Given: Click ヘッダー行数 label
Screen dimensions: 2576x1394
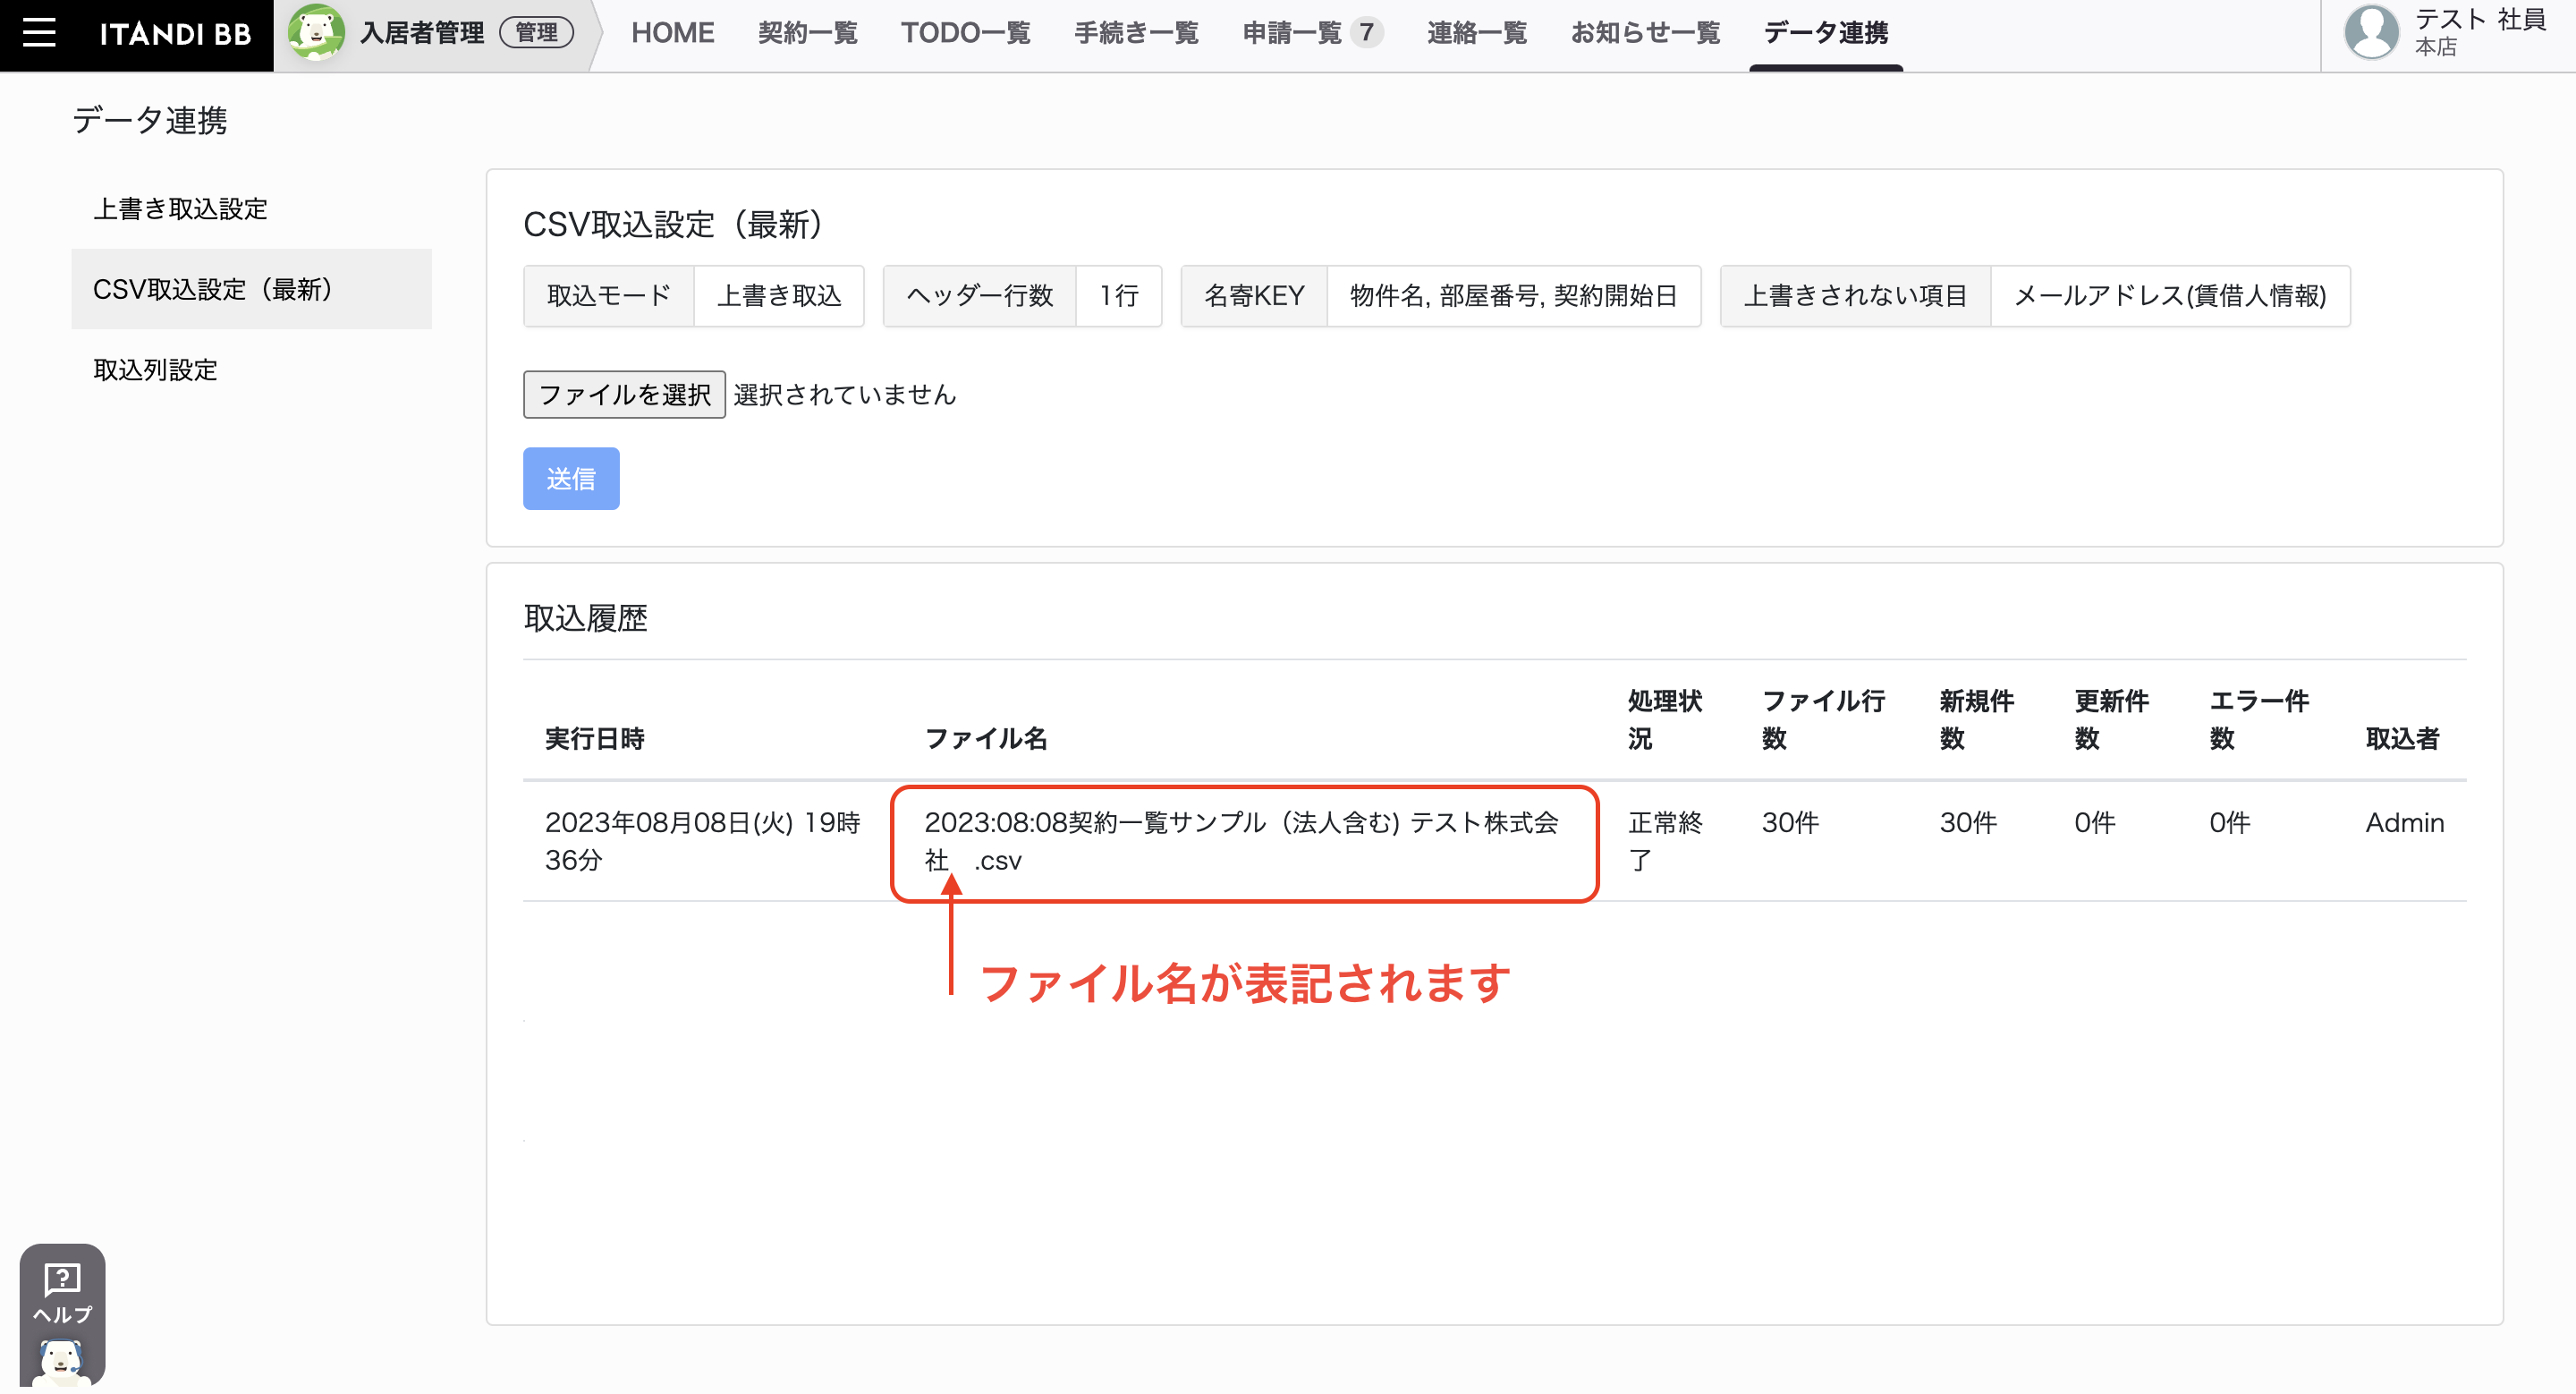Looking at the screenshot, I should [x=980, y=296].
